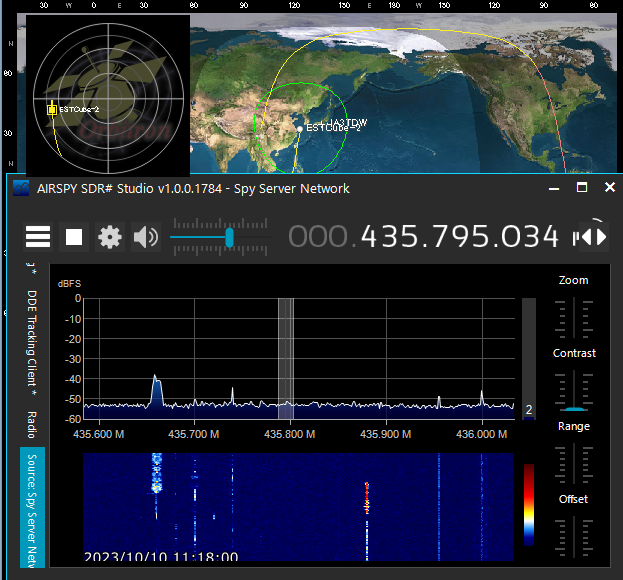623x580 pixels.
Task: Adjust the audio volume slider knob
Action: pos(229,238)
